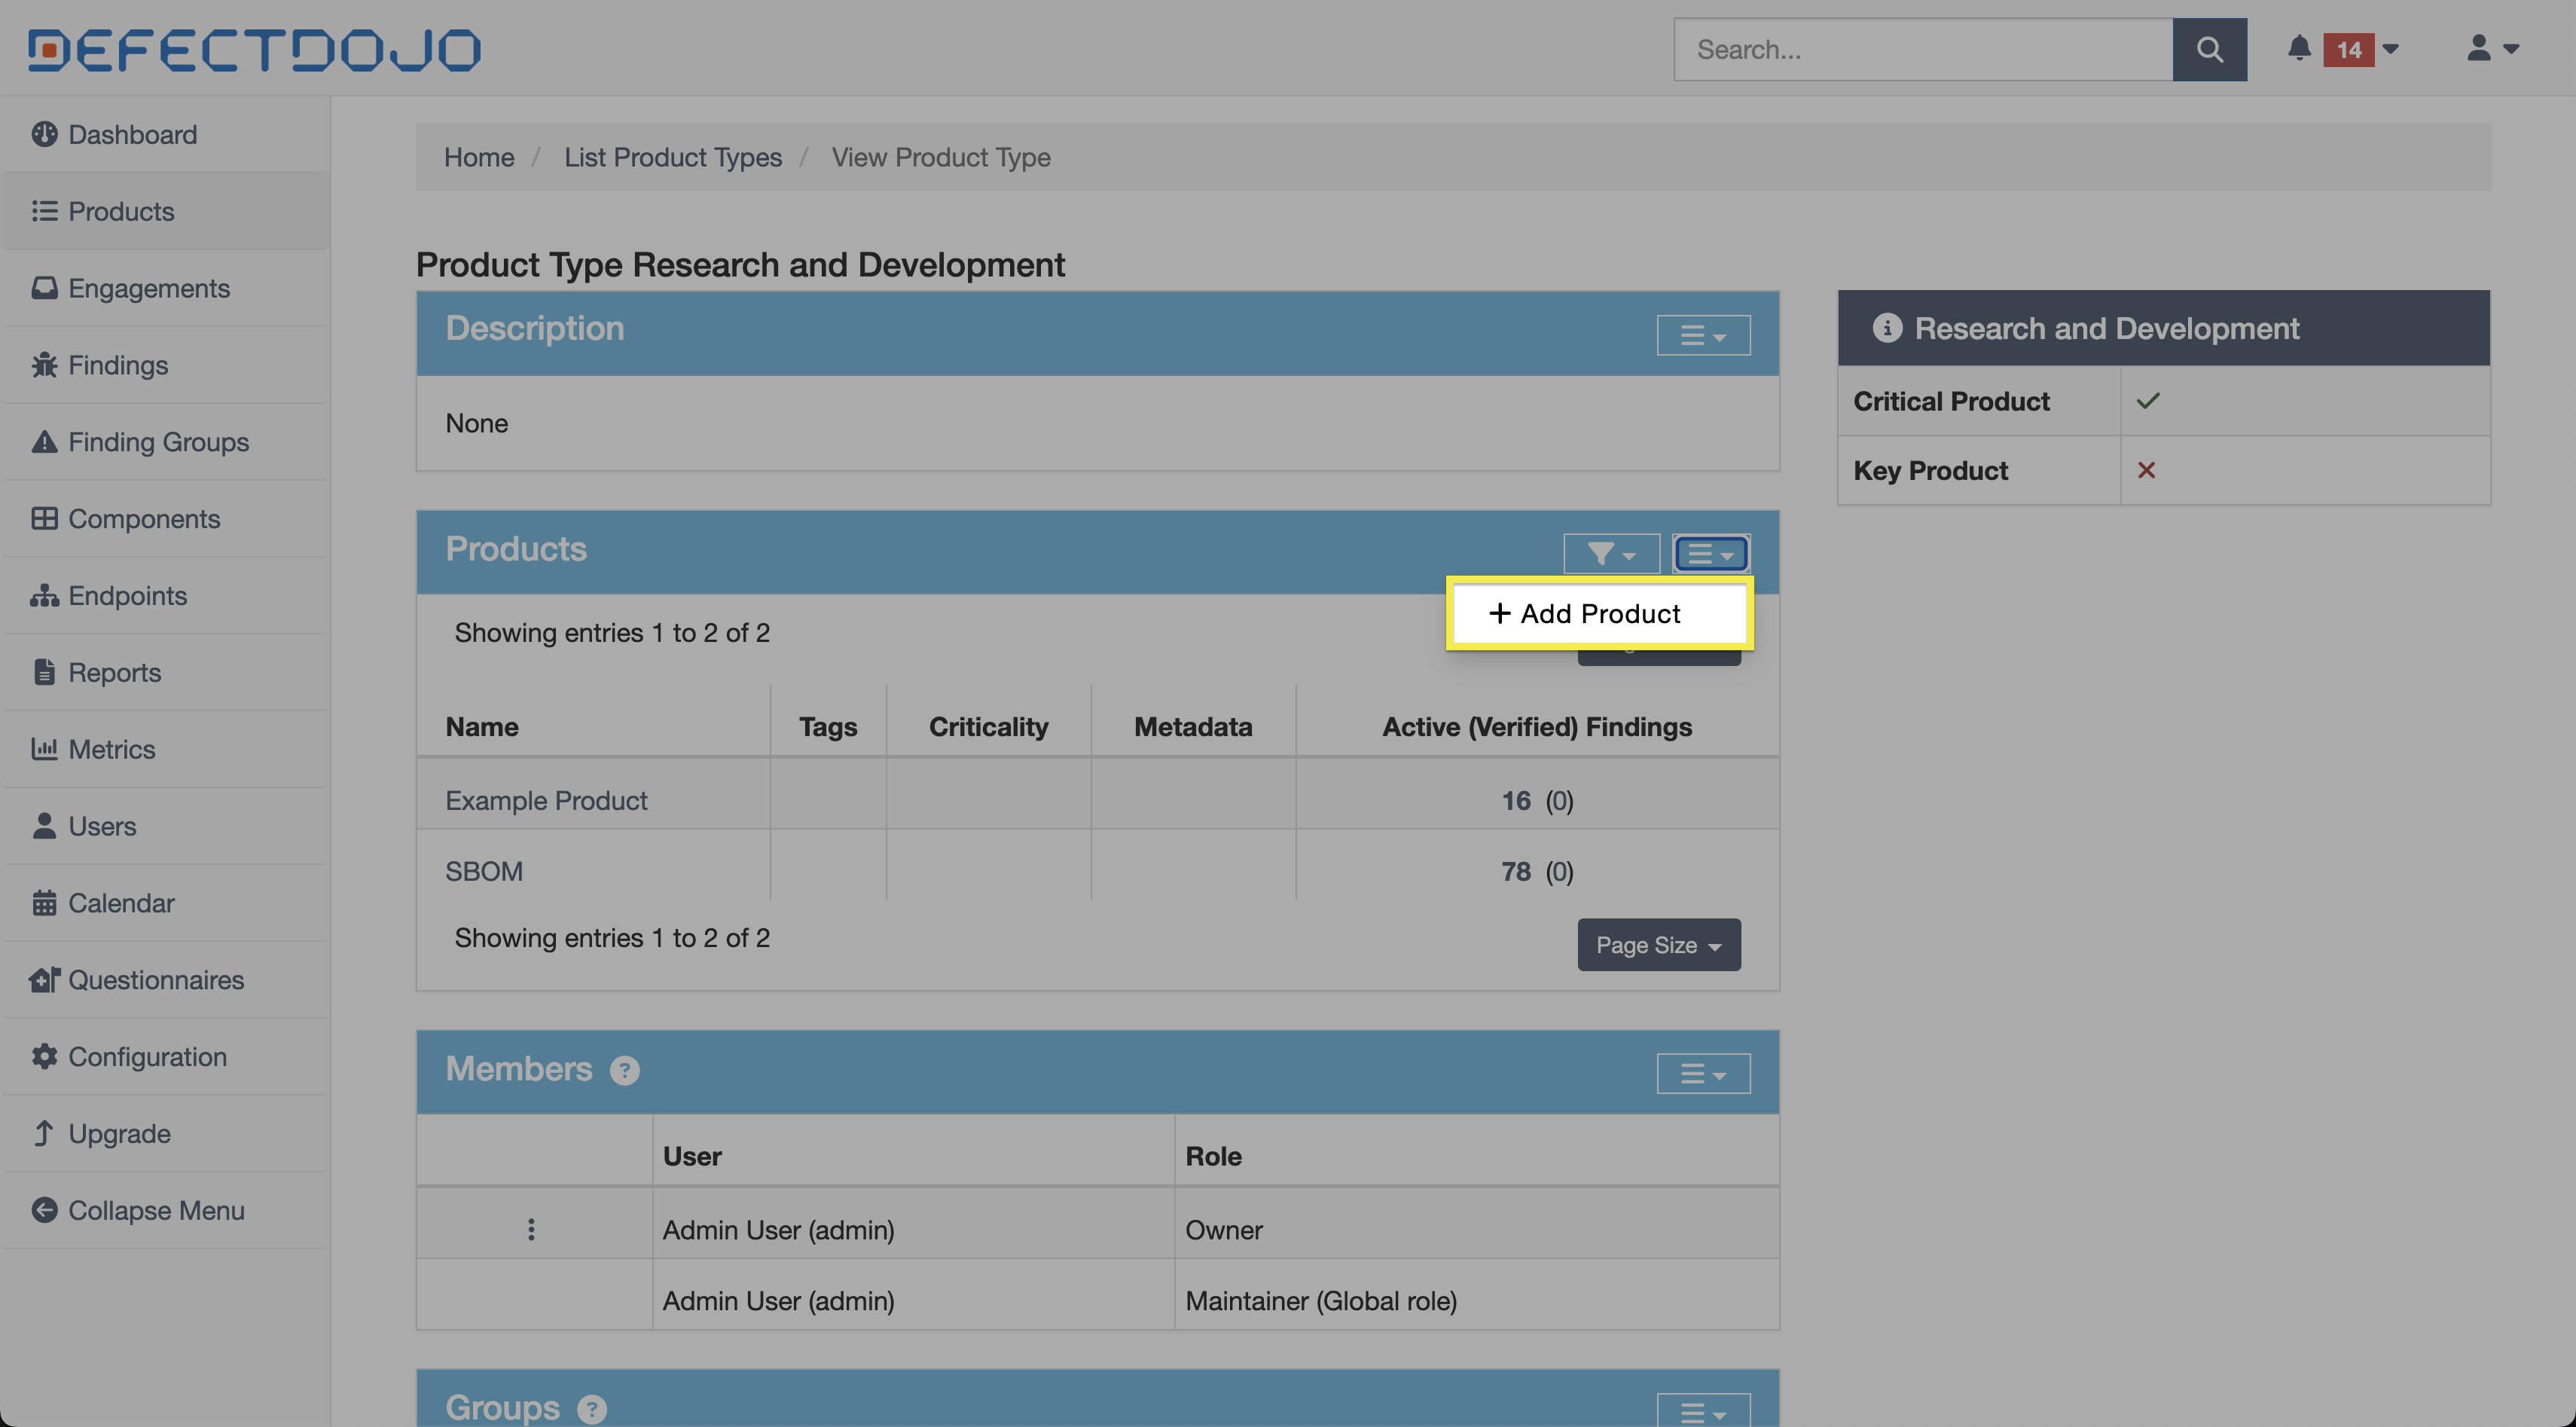
Task: Click the info icon beside Research and Development
Action: click(x=1887, y=328)
